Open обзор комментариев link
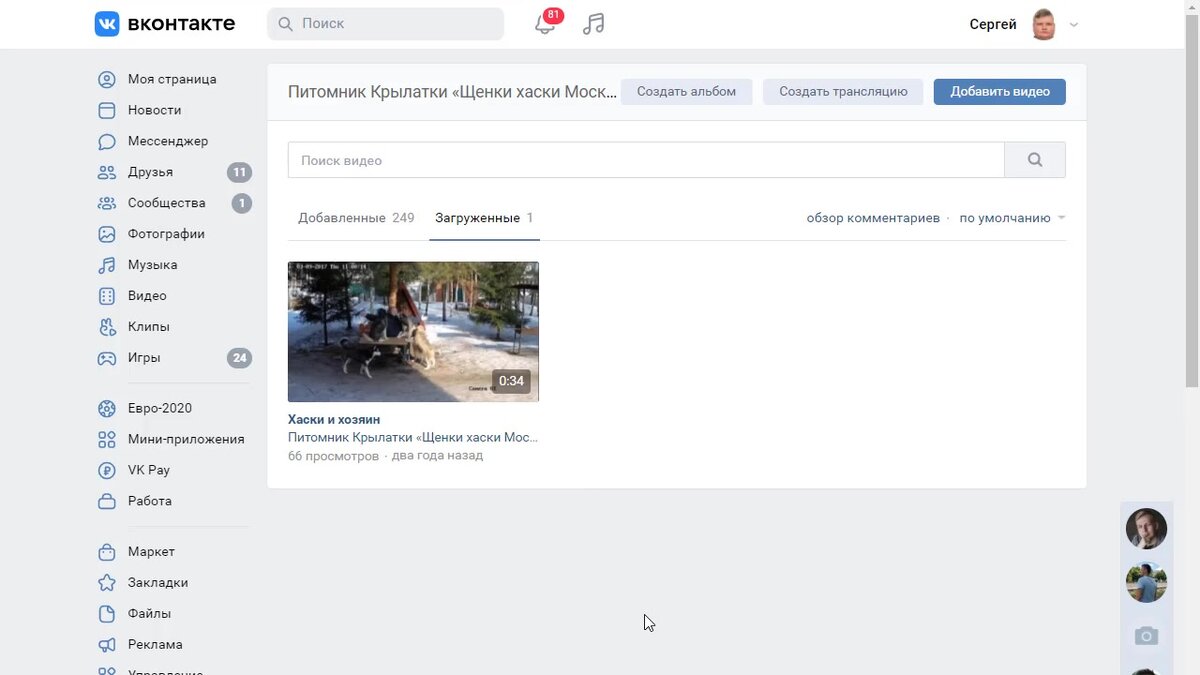The image size is (1200, 675). 873,218
